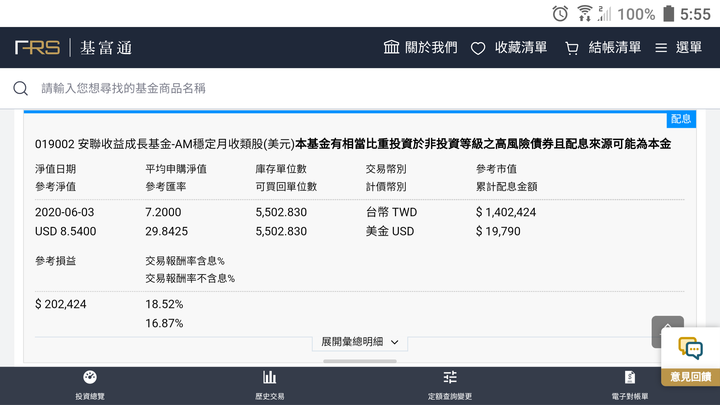The height and width of the screenshot is (405, 720).
Task: Select the 交易報酬率不含息% header
Action: coord(190,278)
